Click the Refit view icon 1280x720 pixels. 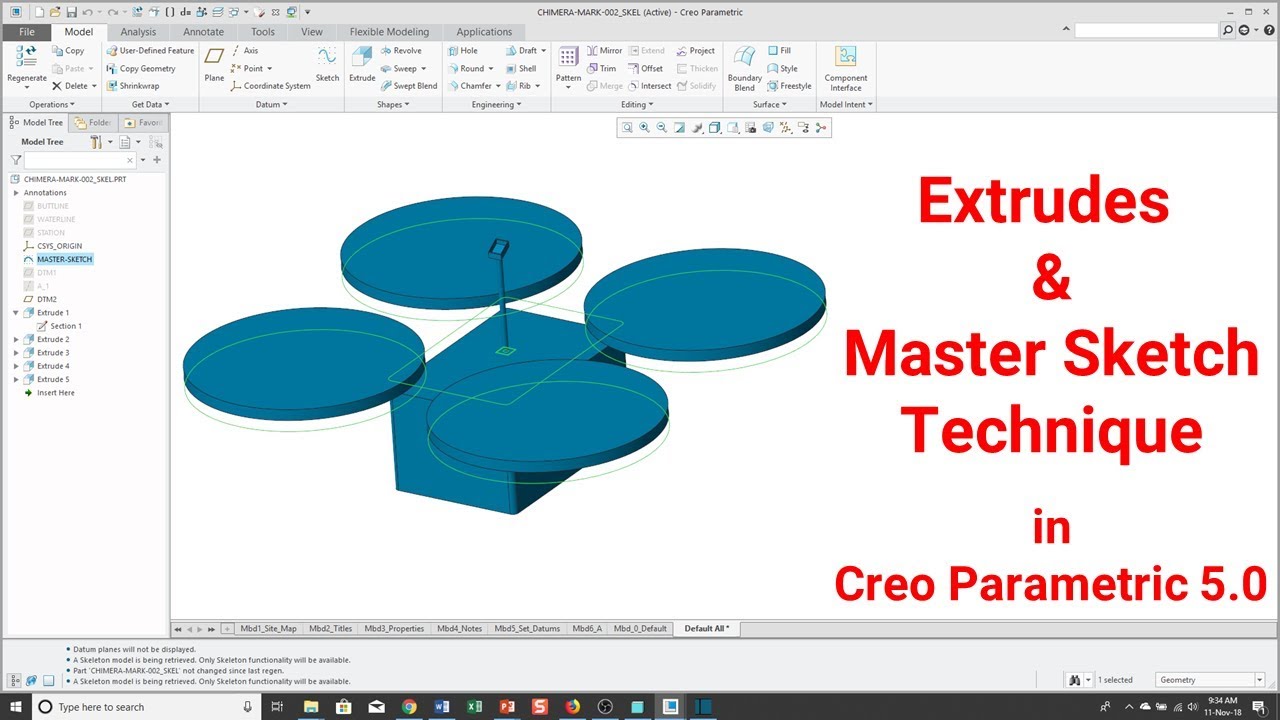[627, 127]
